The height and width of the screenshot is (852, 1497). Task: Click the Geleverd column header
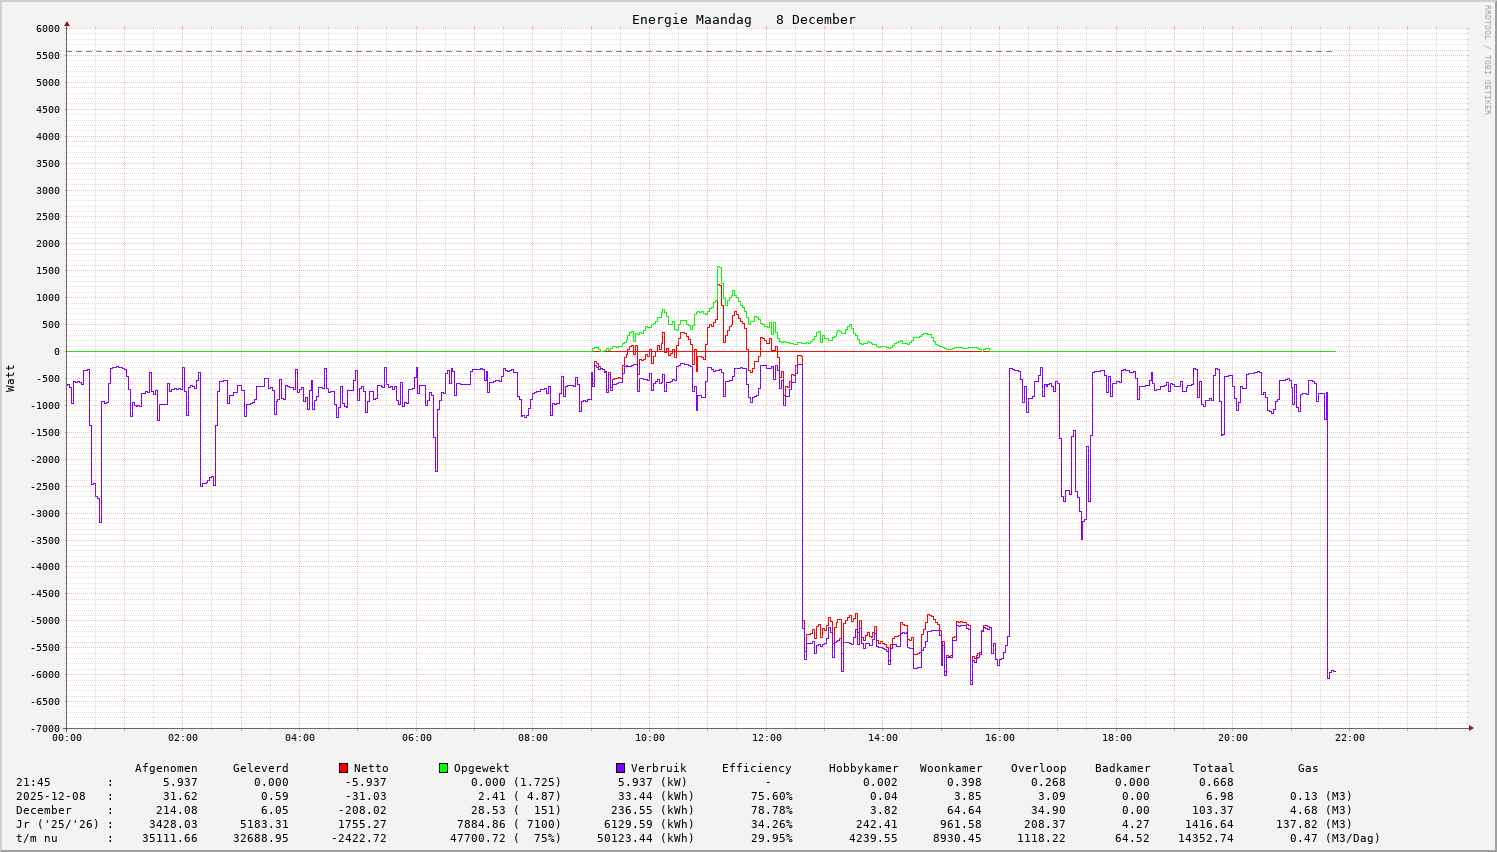(260, 768)
